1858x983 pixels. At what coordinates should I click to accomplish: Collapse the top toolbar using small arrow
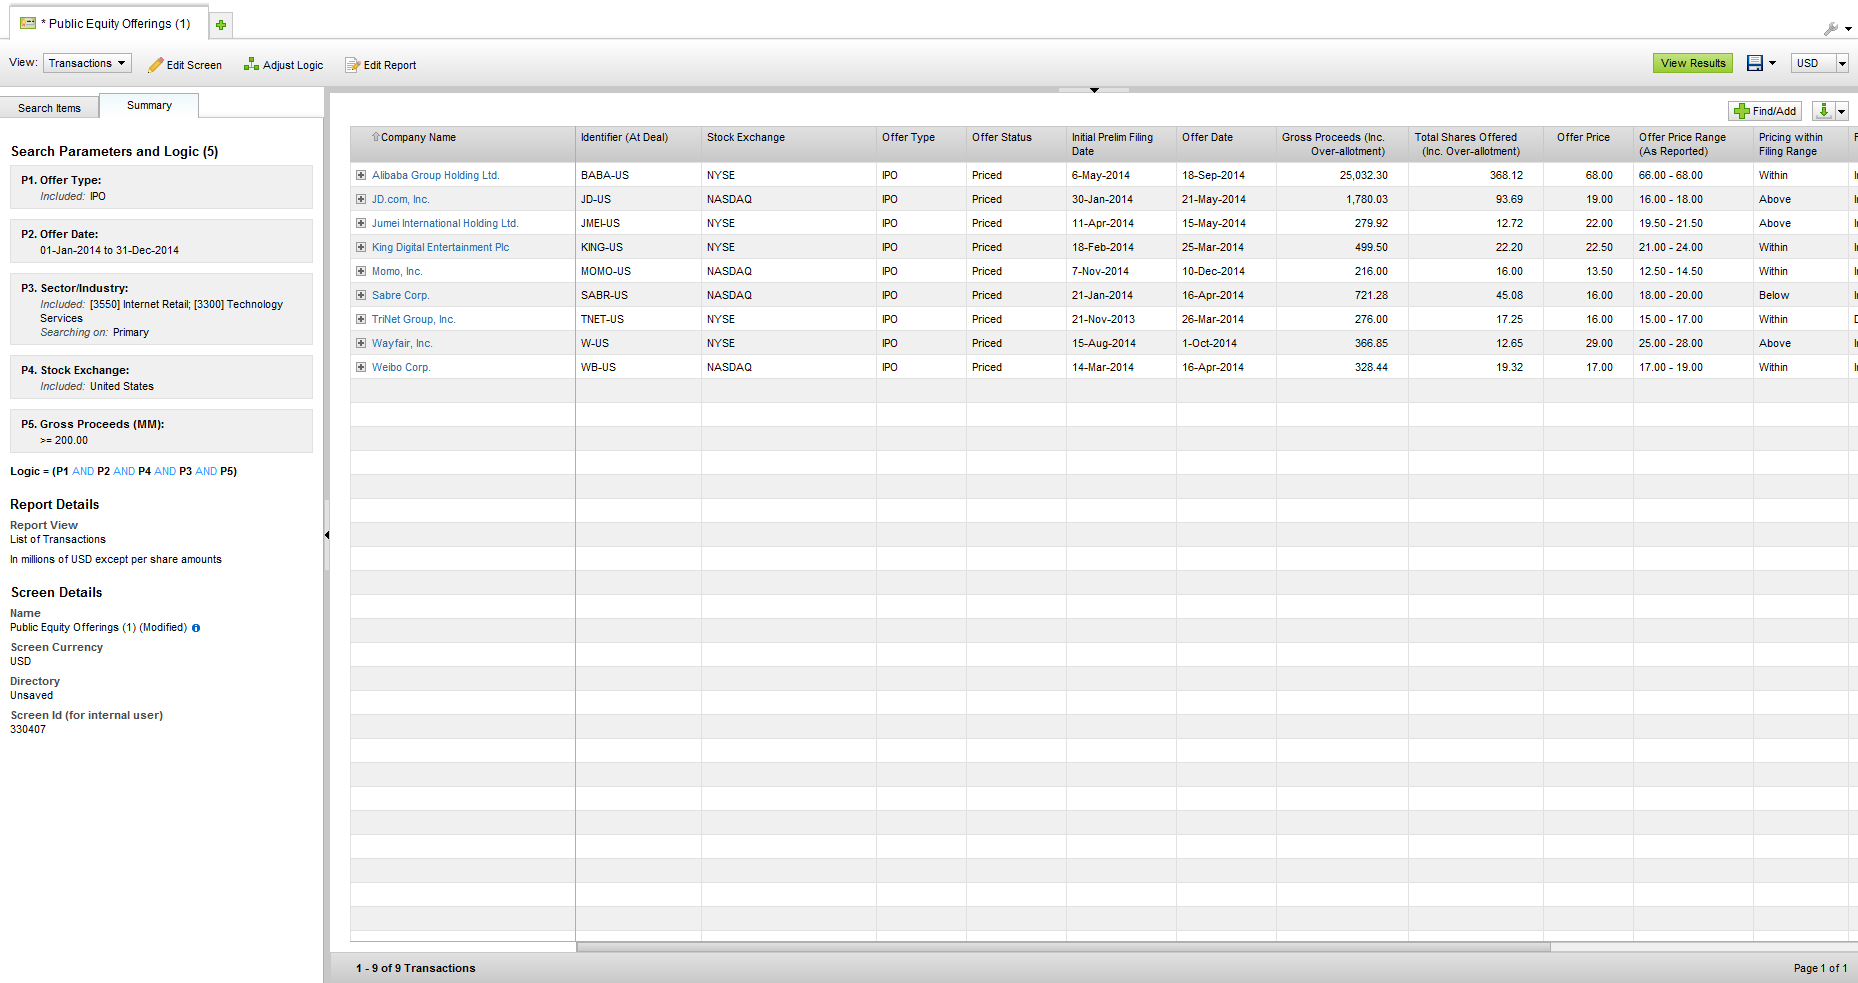(1094, 90)
